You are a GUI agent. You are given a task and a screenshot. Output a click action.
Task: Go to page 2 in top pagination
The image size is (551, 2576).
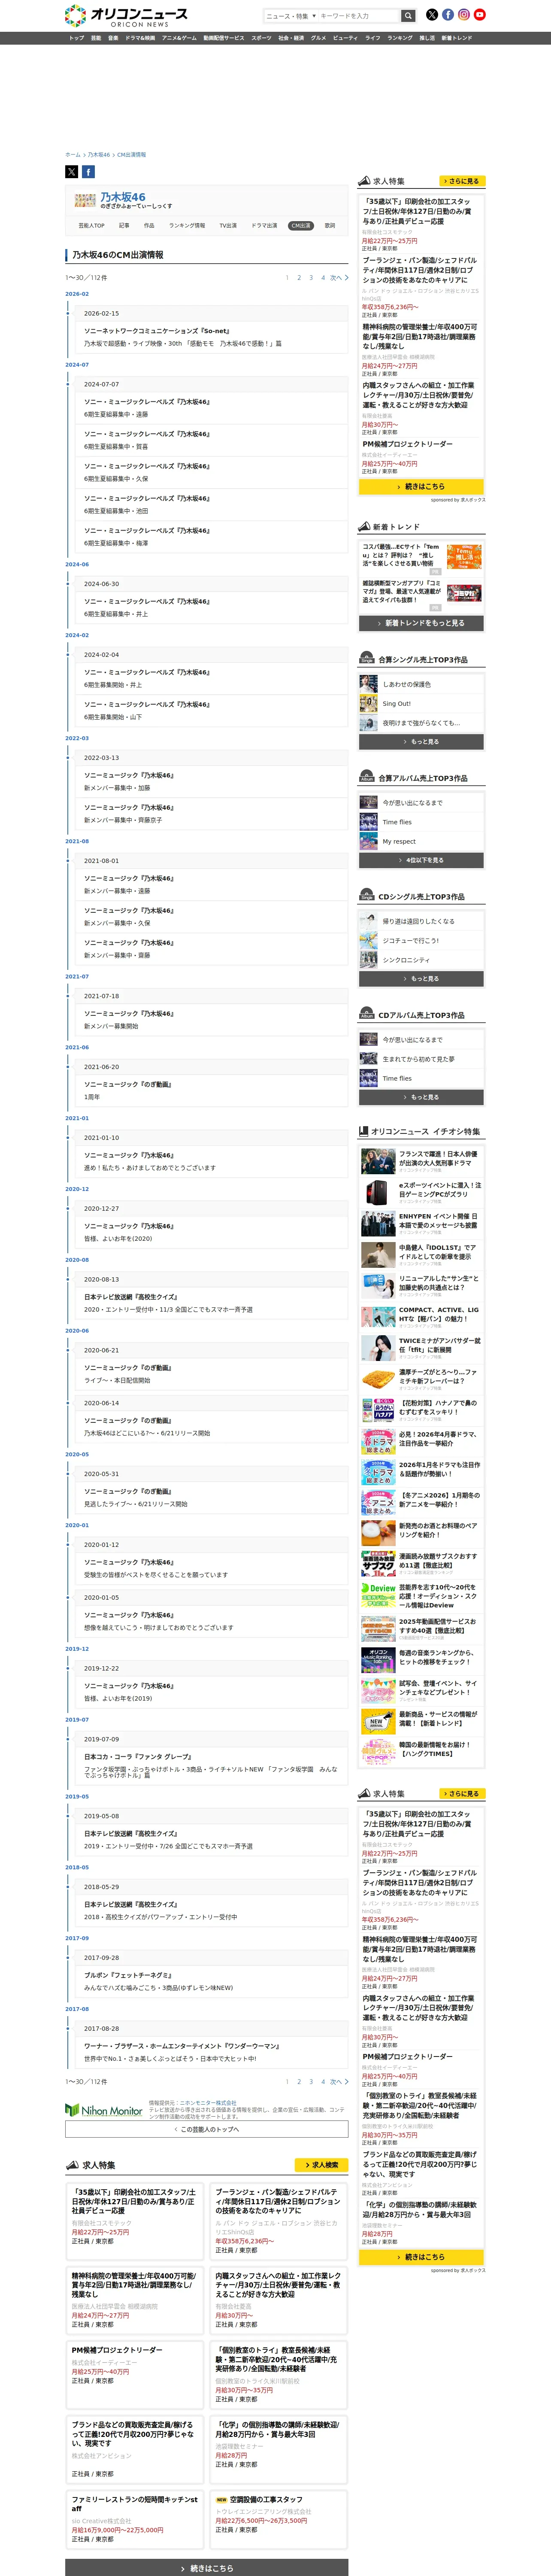click(299, 278)
